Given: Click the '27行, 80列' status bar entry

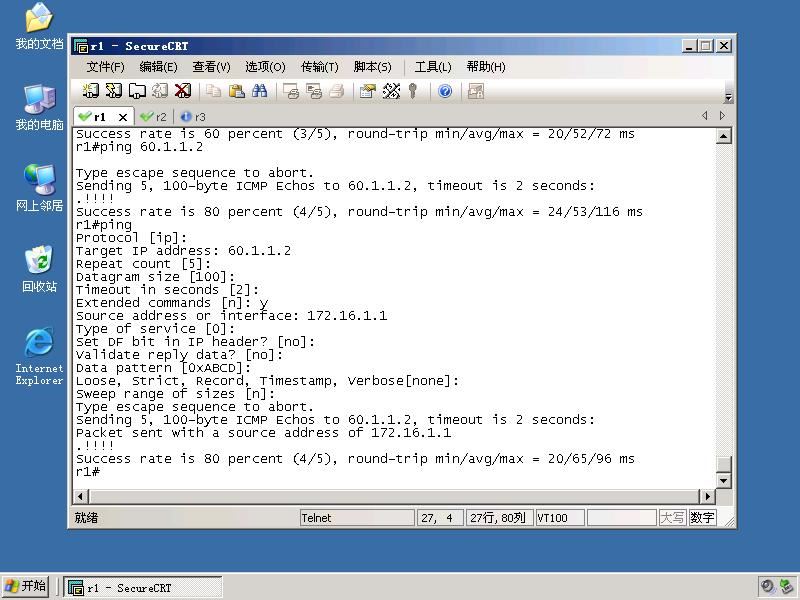Looking at the screenshot, I should 499,518.
